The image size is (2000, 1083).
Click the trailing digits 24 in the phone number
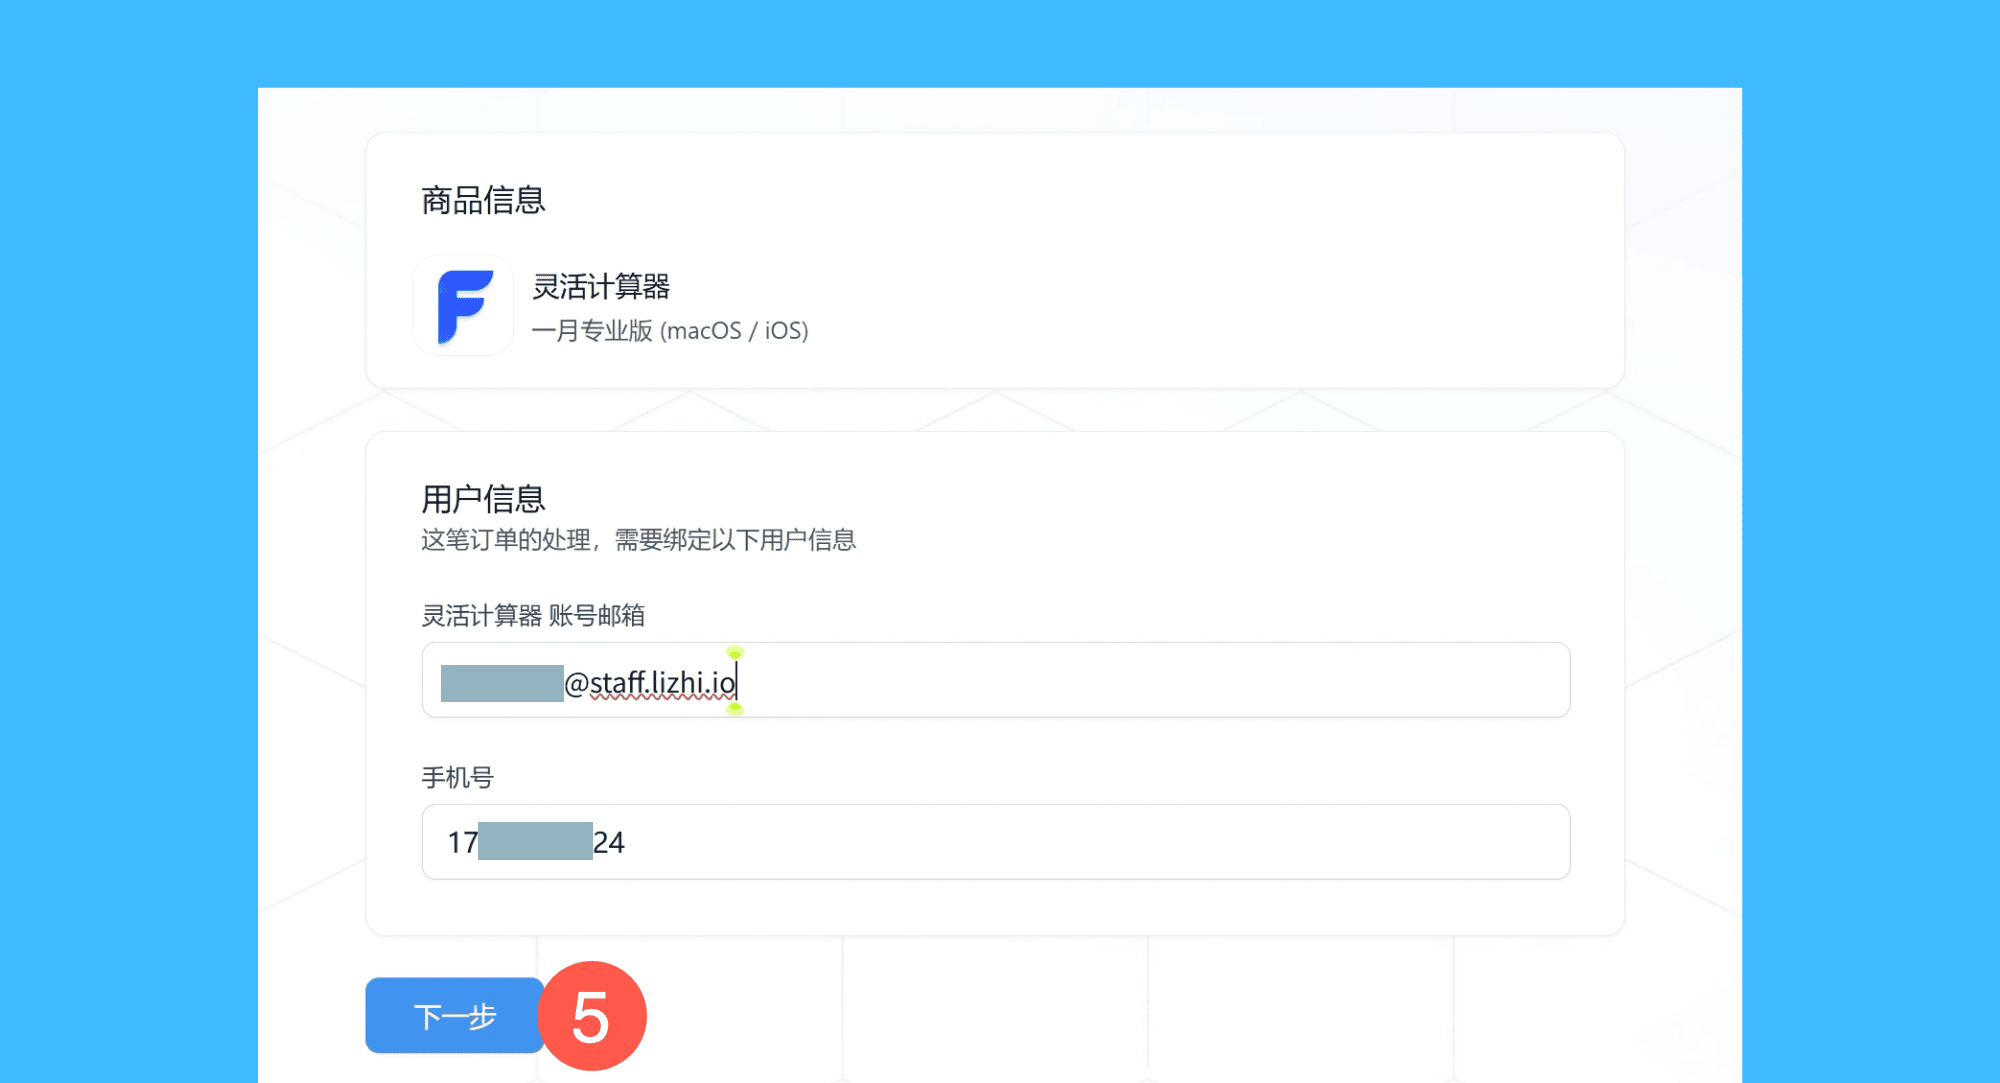(x=609, y=843)
